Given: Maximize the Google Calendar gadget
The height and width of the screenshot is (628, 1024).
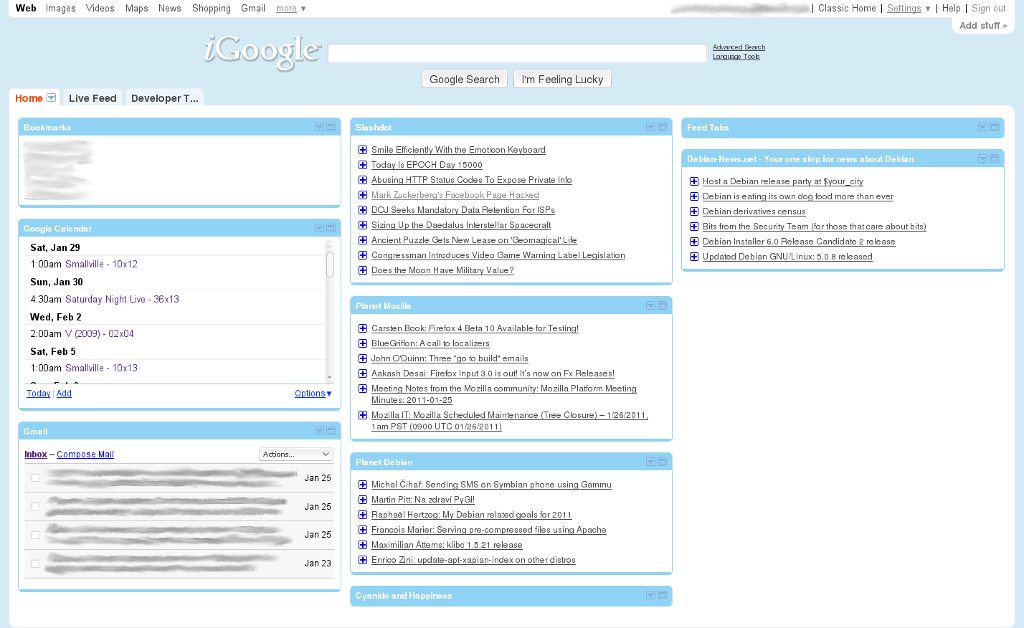Looking at the screenshot, I should (331, 228).
